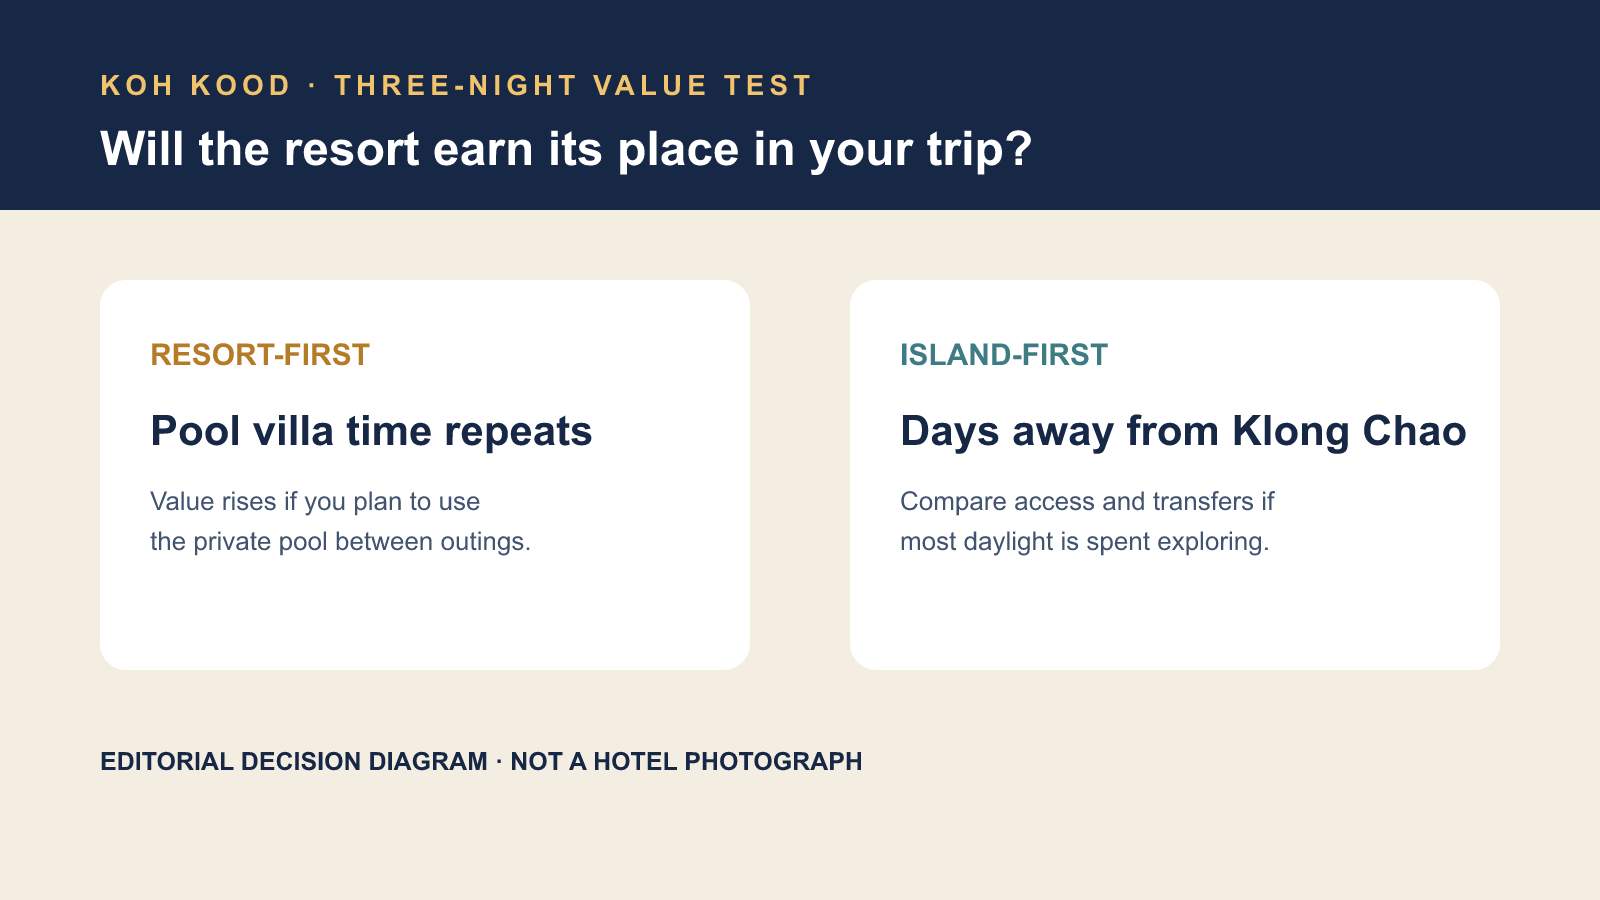The width and height of the screenshot is (1600, 900).
Task: Open the 'Days away from Klong Chao' heading
Action: click(x=1183, y=431)
